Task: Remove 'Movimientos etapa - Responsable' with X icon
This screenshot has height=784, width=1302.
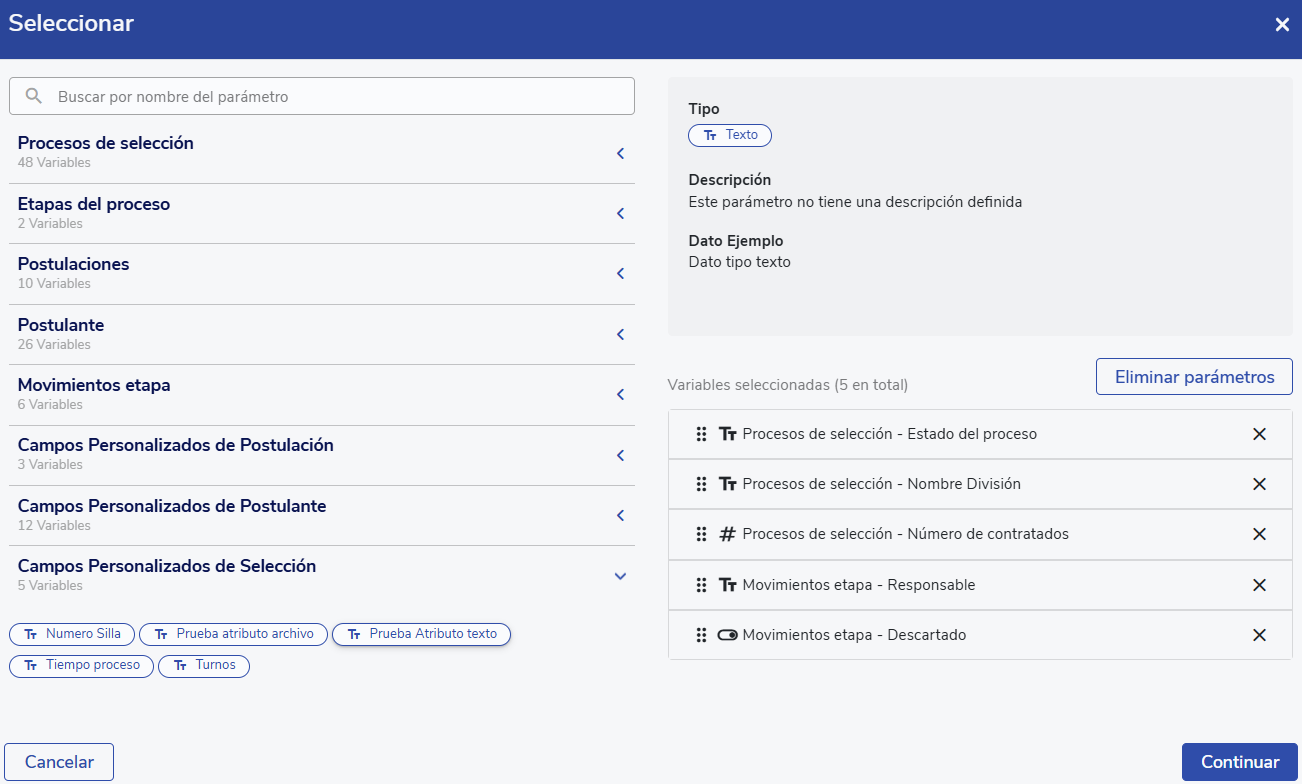Action: click(x=1259, y=585)
